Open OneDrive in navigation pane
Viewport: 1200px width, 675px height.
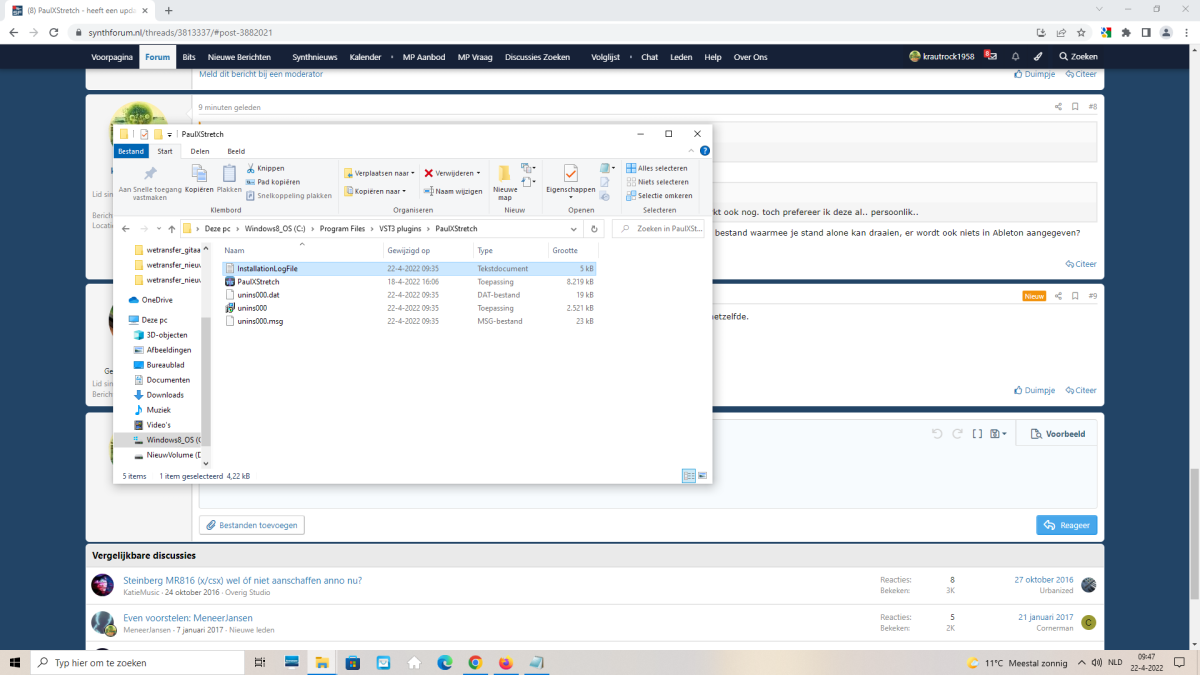156,300
